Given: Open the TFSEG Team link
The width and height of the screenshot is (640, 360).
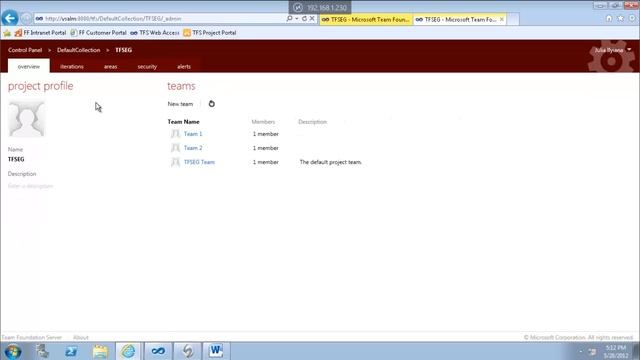Looking at the screenshot, I should [x=199, y=162].
